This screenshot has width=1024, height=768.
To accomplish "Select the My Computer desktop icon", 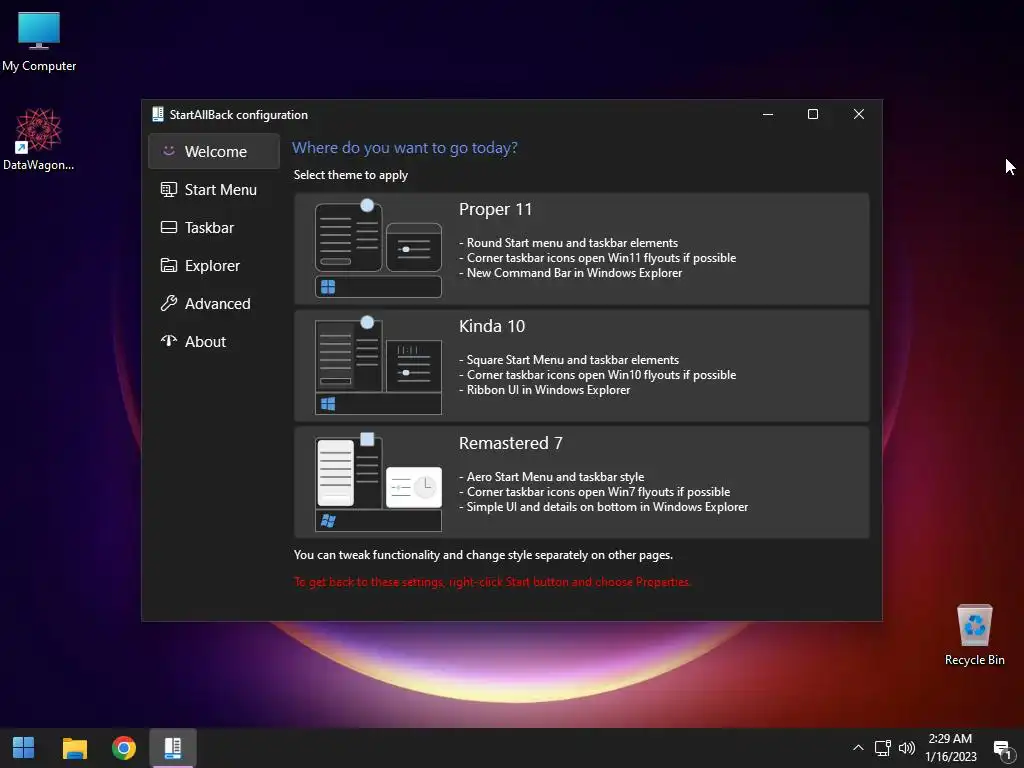I will coord(39,42).
